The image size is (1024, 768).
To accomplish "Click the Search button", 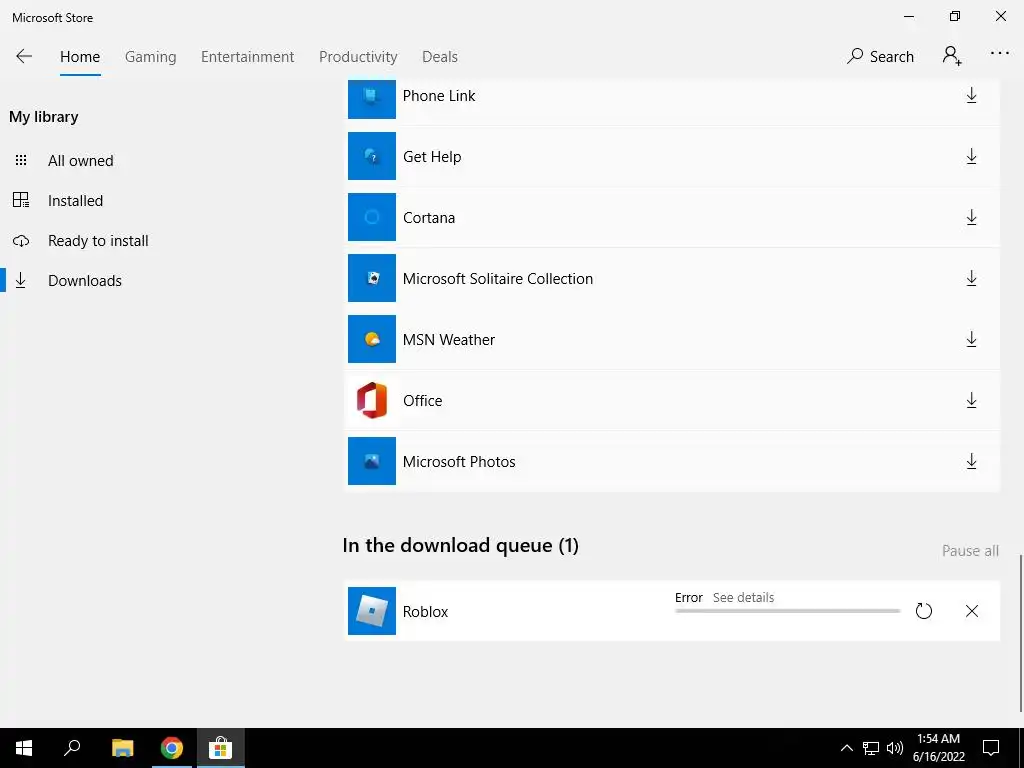I will coord(880,57).
